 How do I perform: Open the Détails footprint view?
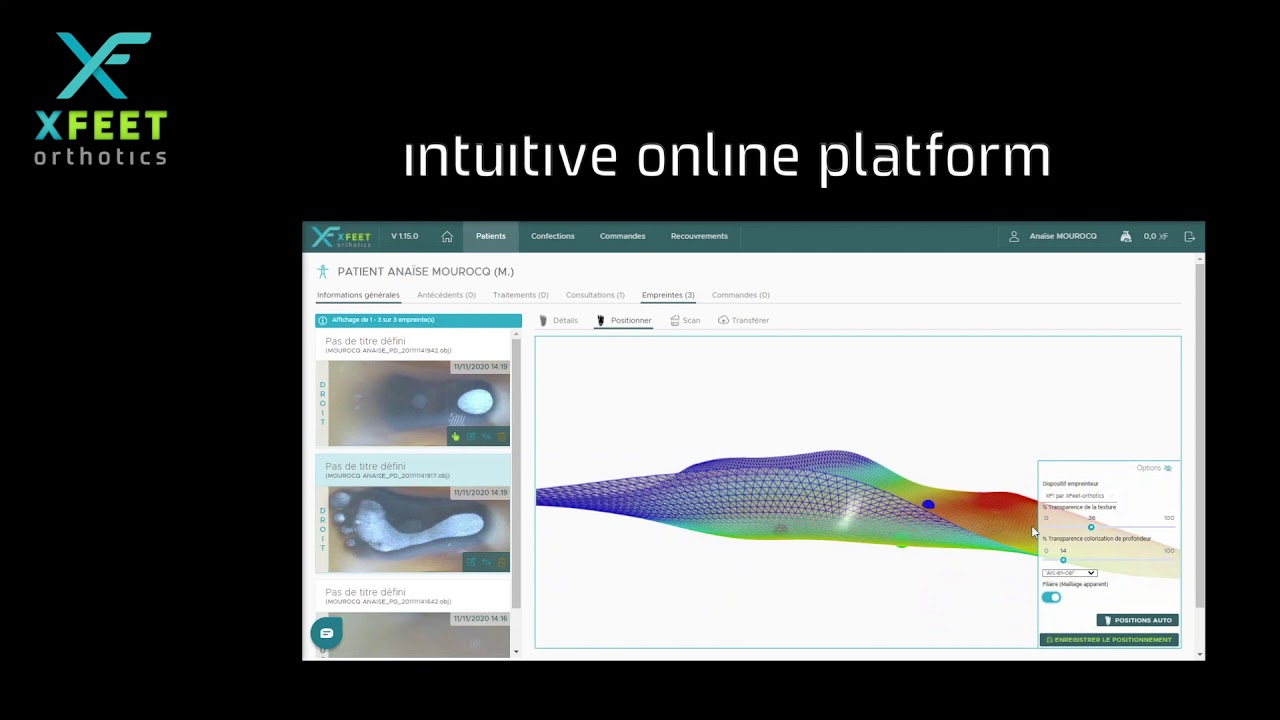point(558,321)
